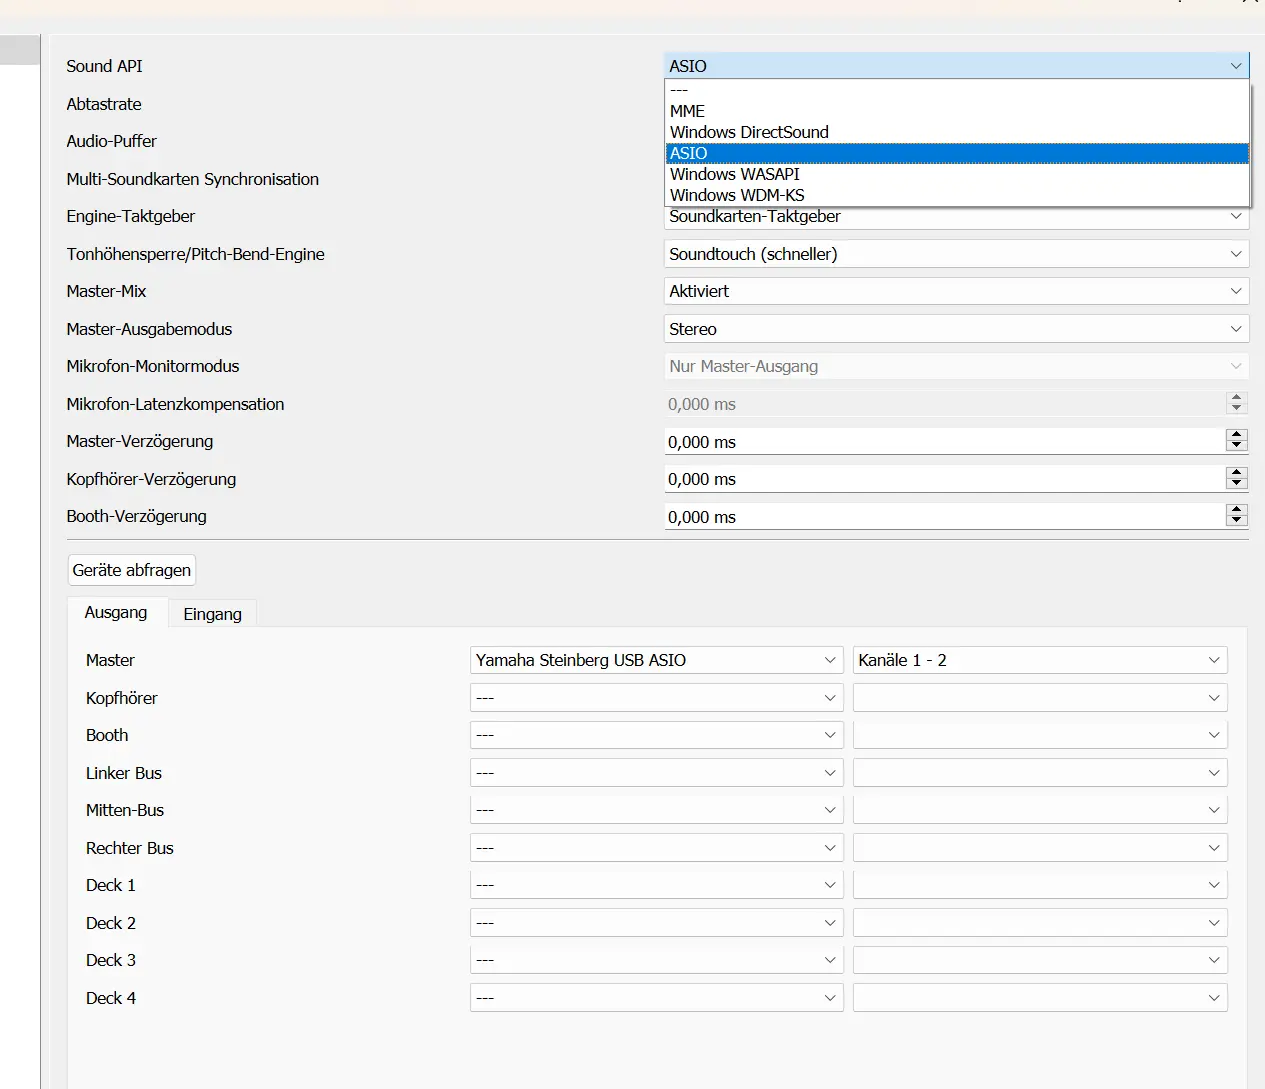Pick Windows WDM-KS sound API
This screenshot has width=1265, height=1089.
point(737,195)
